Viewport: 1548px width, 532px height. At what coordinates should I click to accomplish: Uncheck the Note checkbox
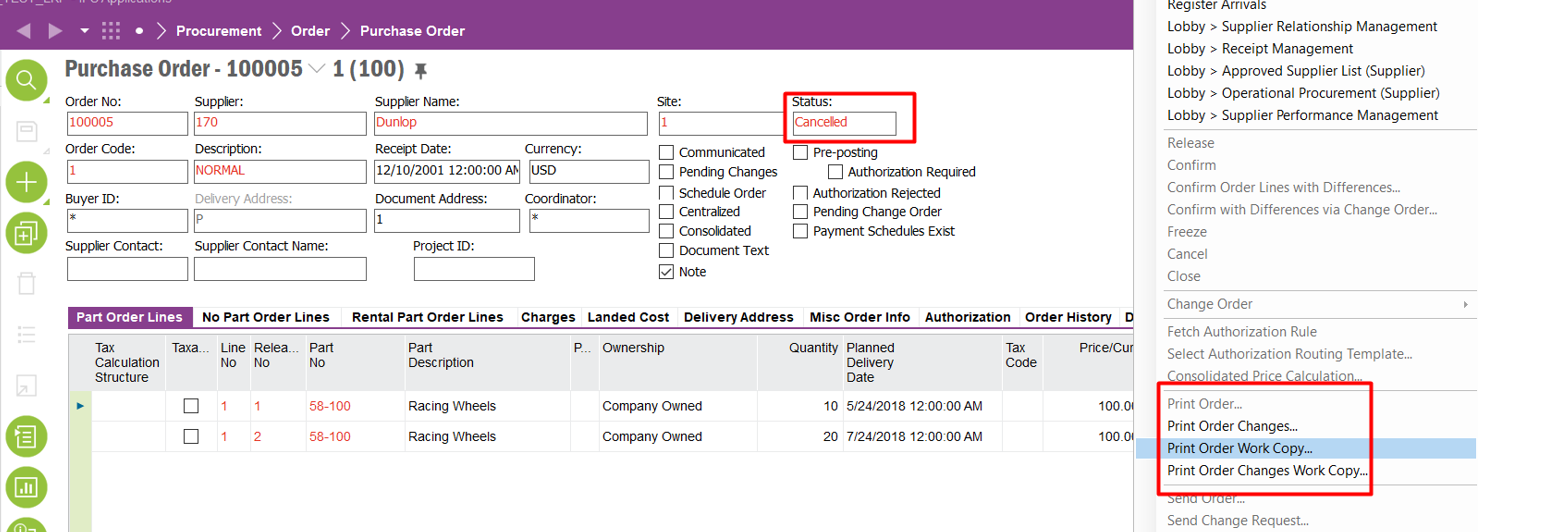(667, 271)
